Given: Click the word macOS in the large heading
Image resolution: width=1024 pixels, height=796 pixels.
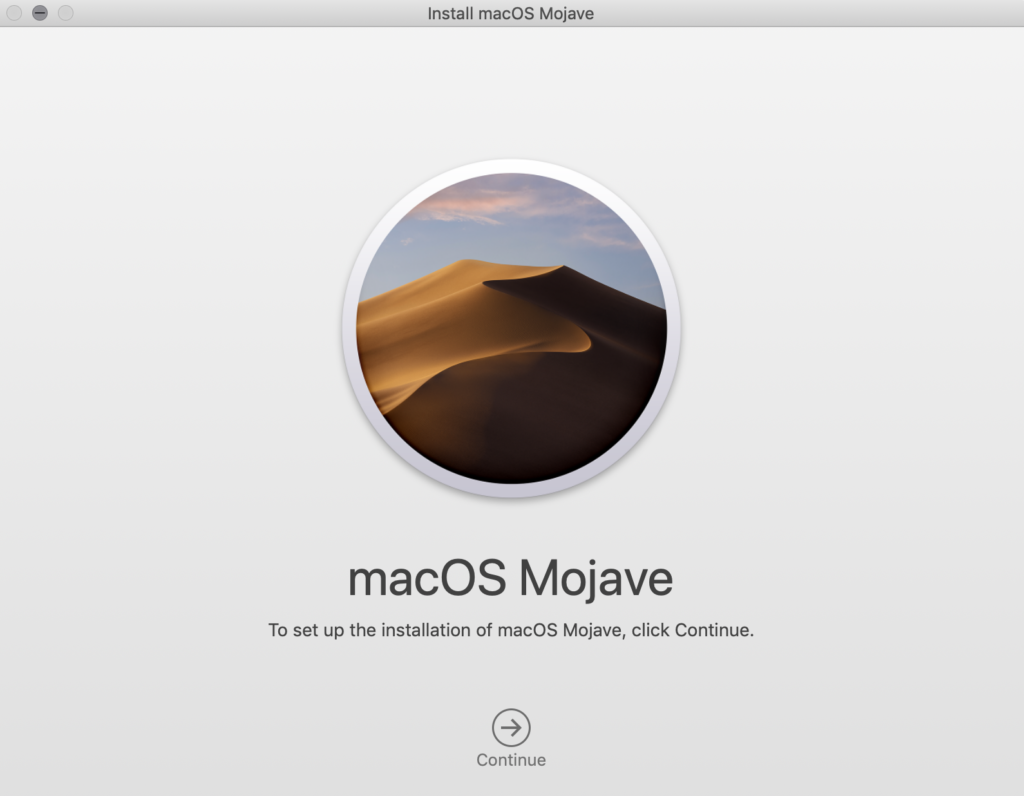Looking at the screenshot, I should click(x=428, y=578).
